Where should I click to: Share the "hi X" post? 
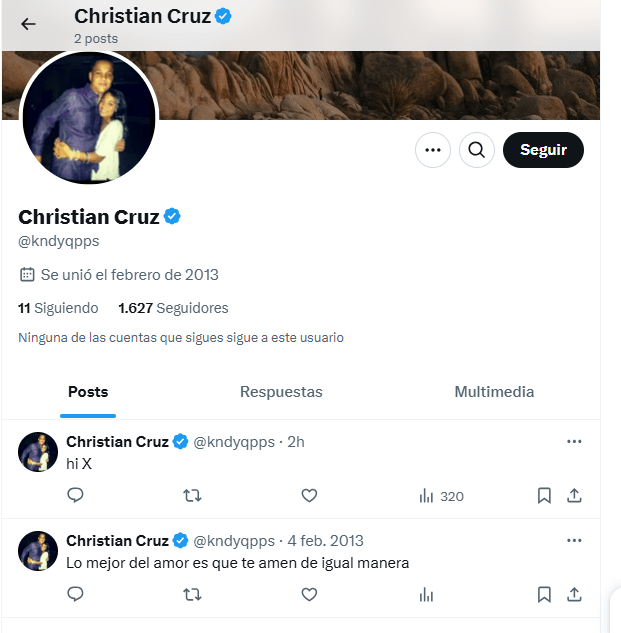pyautogui.click(x=574, y=495)
